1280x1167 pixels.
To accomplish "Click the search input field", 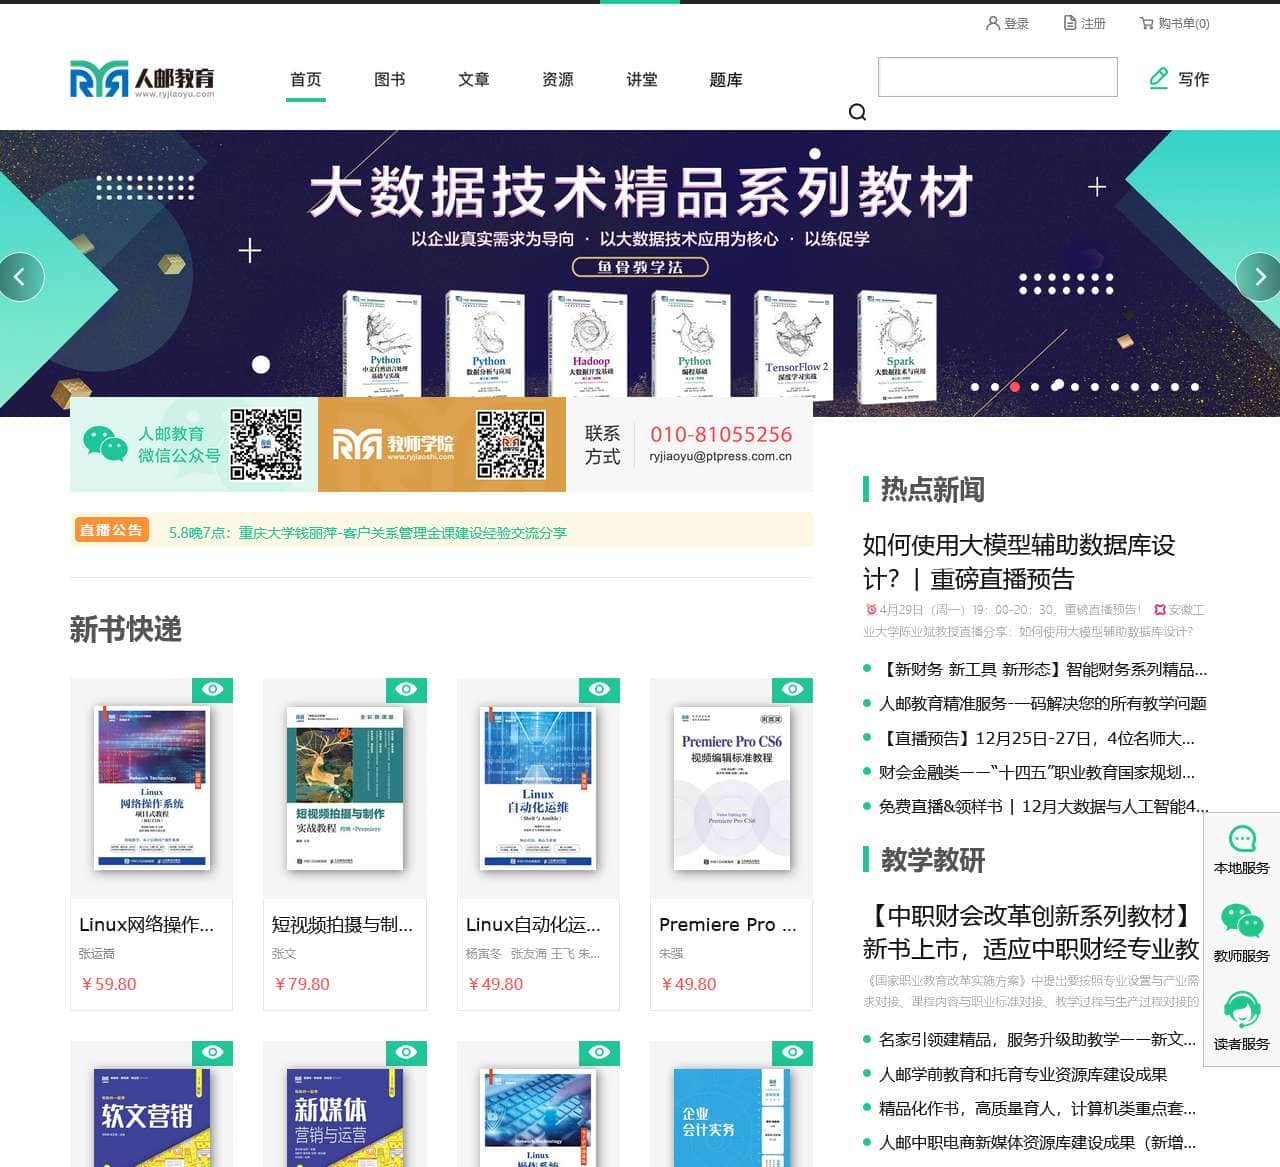I will click(997, 77).
